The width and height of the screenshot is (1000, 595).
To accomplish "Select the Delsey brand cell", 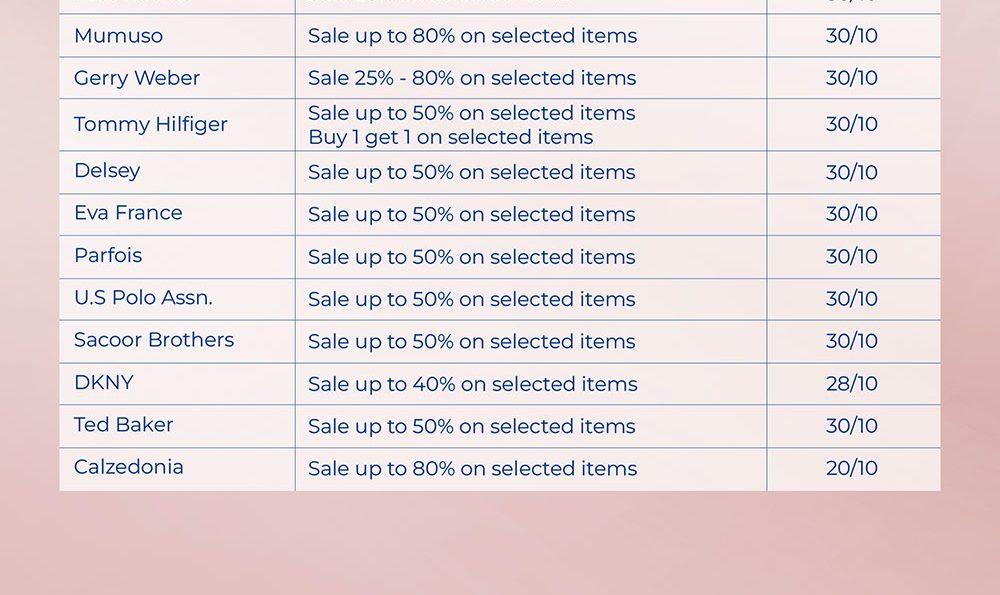I will click(107, 171).
